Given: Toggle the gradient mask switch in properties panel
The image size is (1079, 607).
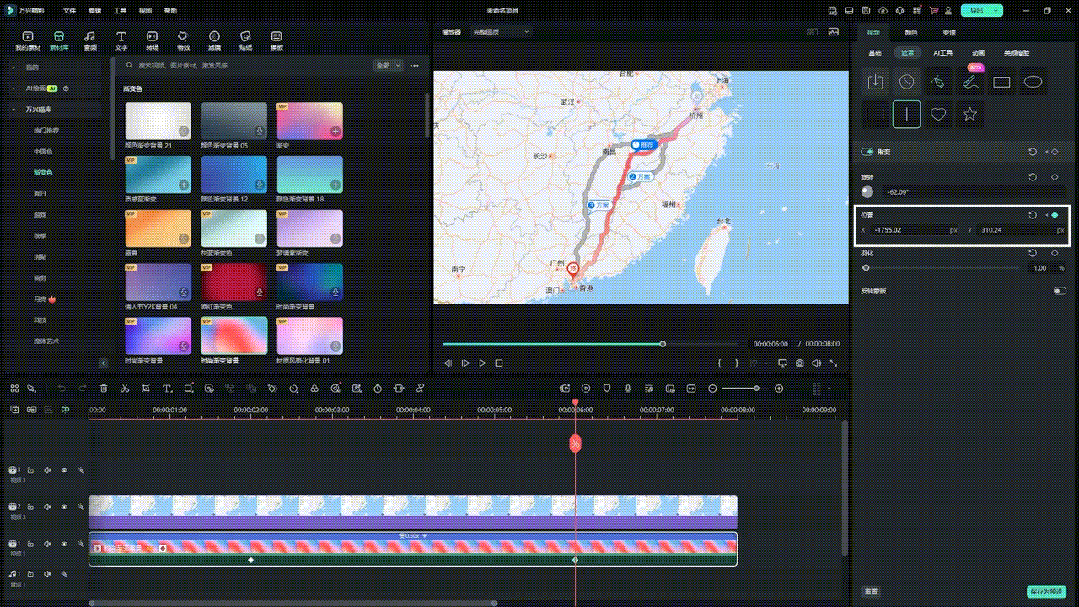Looking at the screenshot, I should [867, 151].
